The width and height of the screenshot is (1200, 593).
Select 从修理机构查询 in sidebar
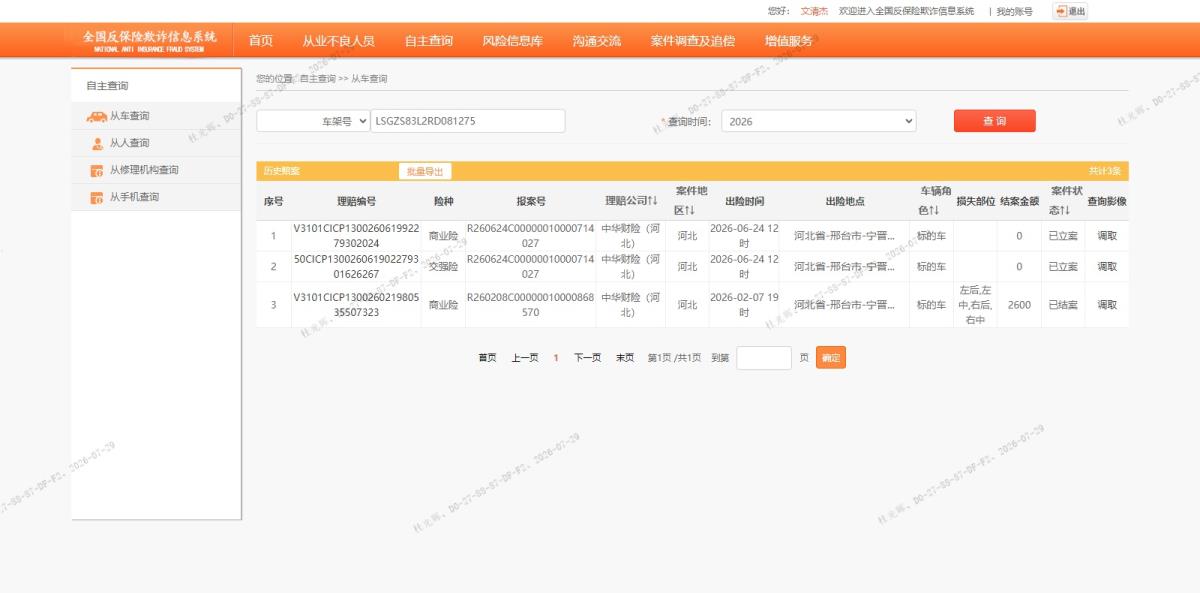coord(144,171)
